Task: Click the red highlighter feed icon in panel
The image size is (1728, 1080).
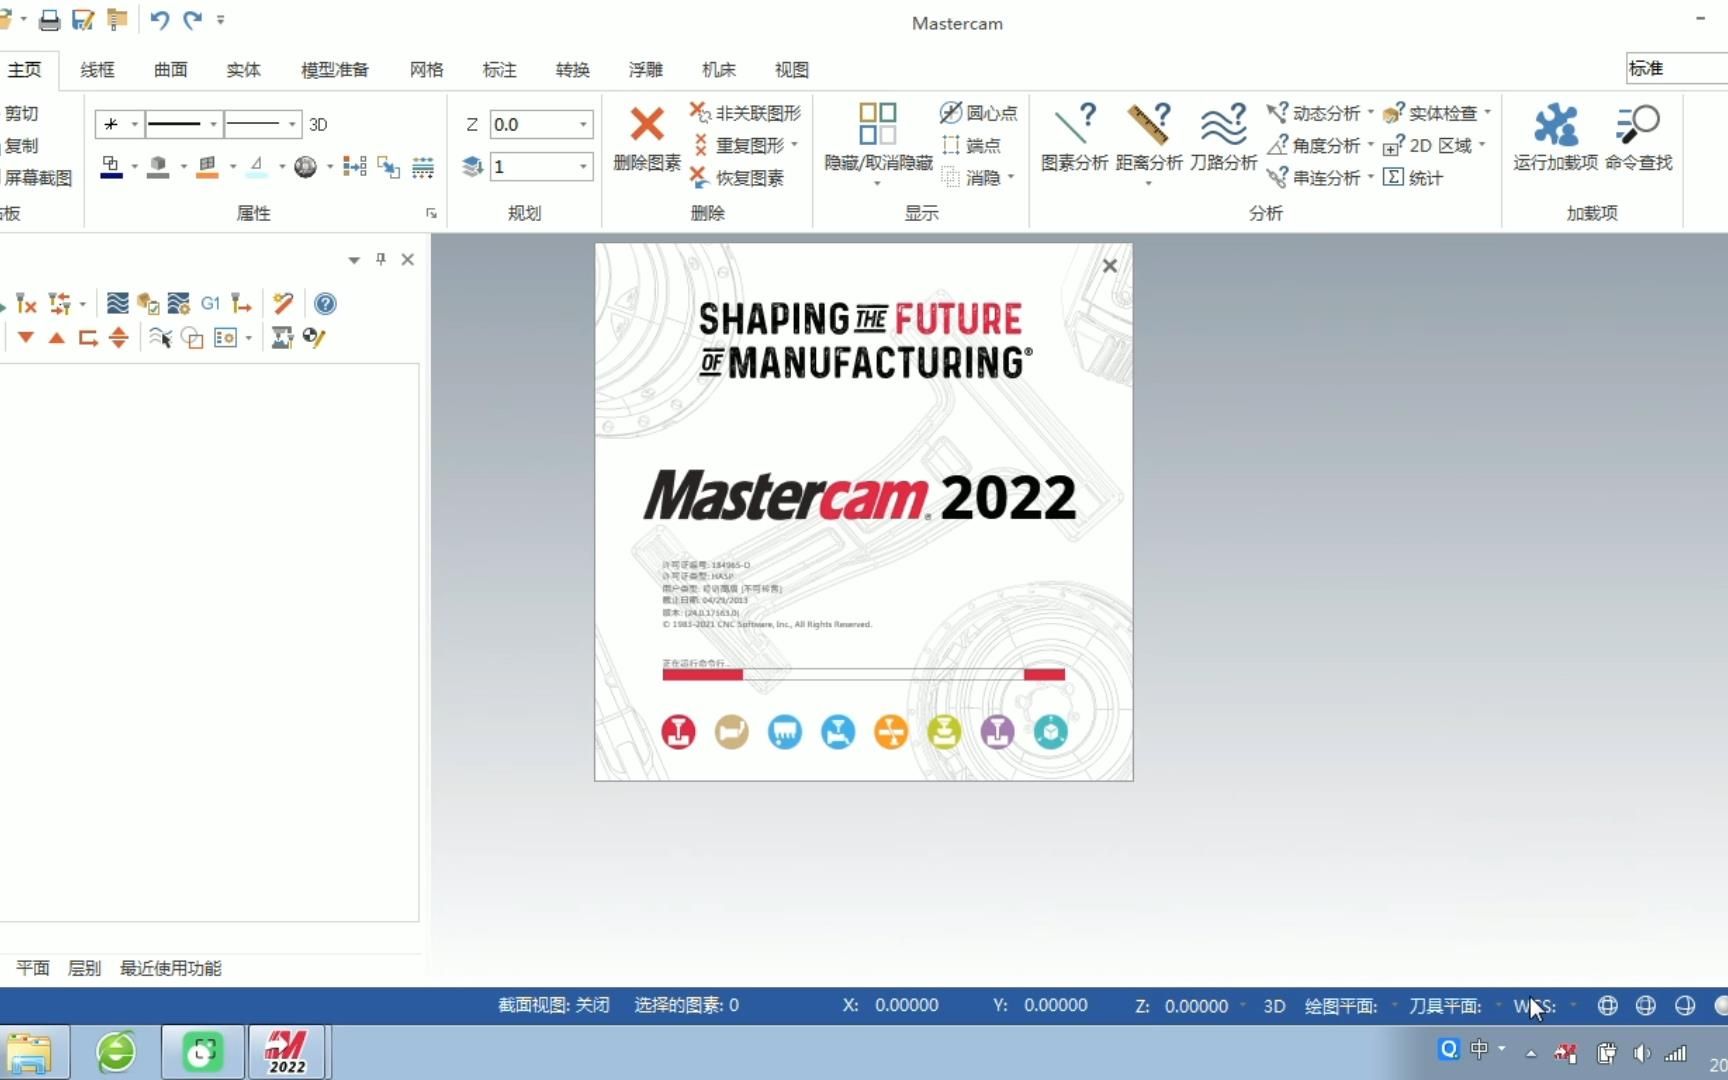Action: 283,303
